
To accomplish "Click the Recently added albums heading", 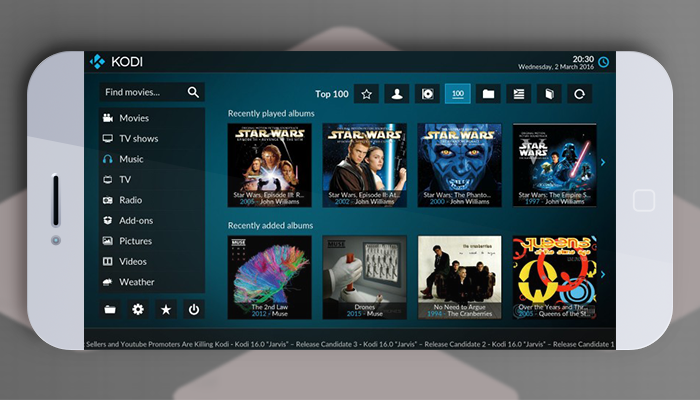I will [270, 225].
